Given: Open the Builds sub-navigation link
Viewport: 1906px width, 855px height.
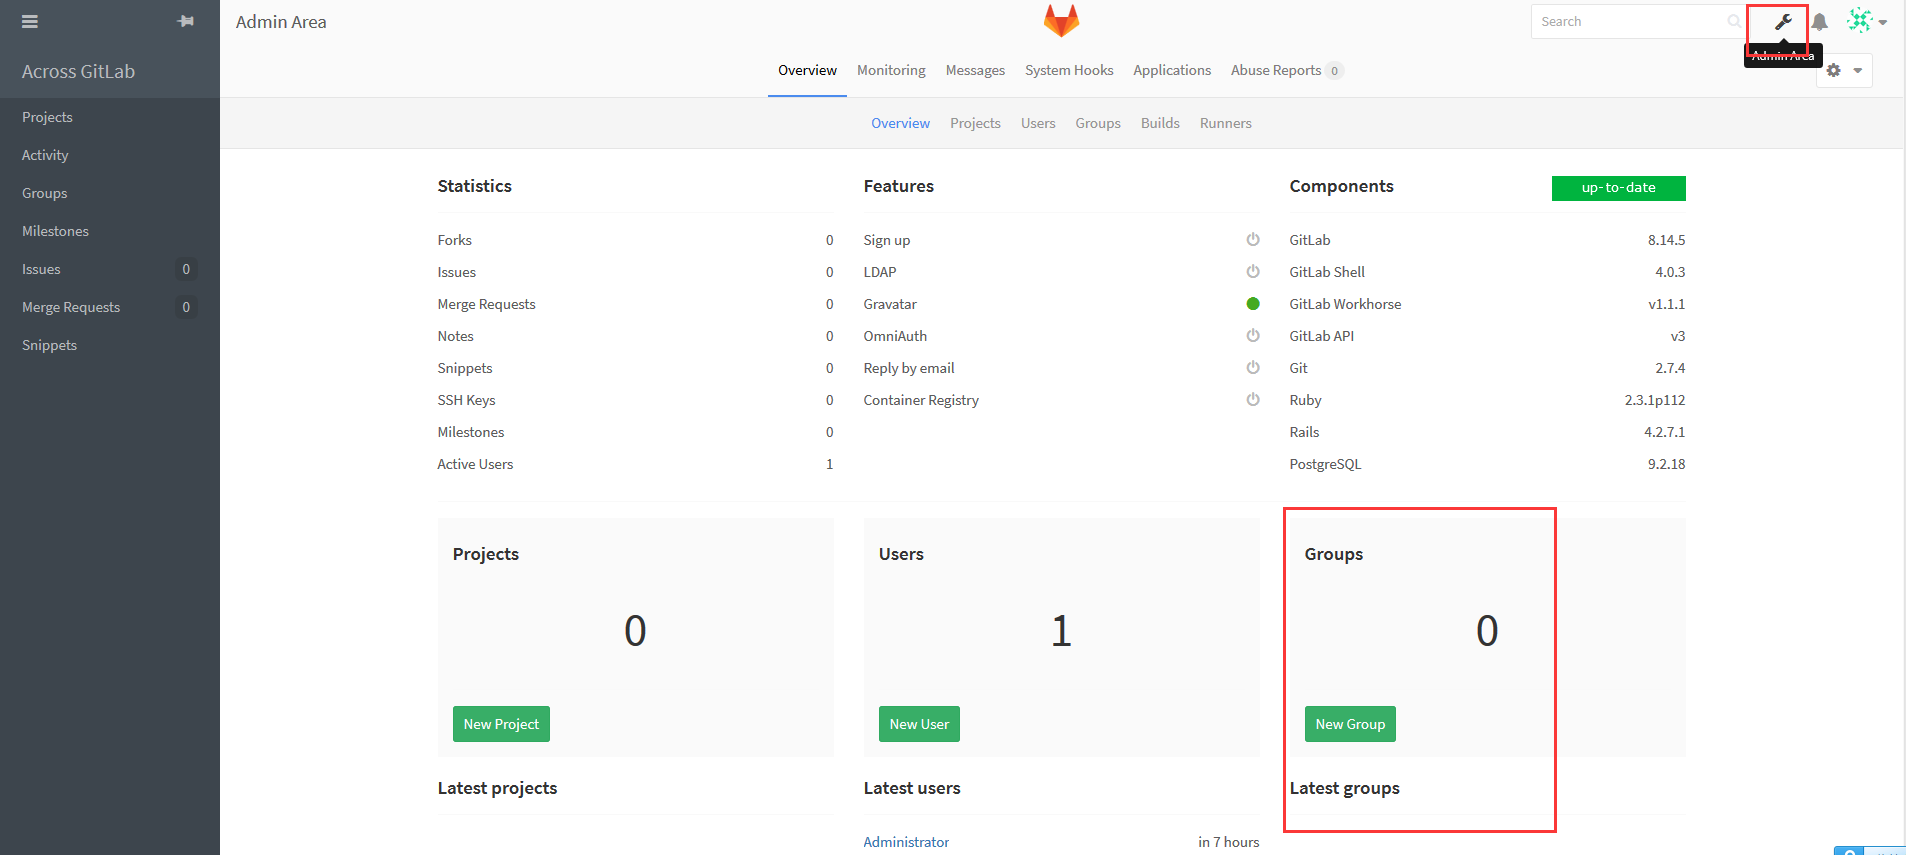Looking at the screenshot, I should click(x=1160, y=123).
